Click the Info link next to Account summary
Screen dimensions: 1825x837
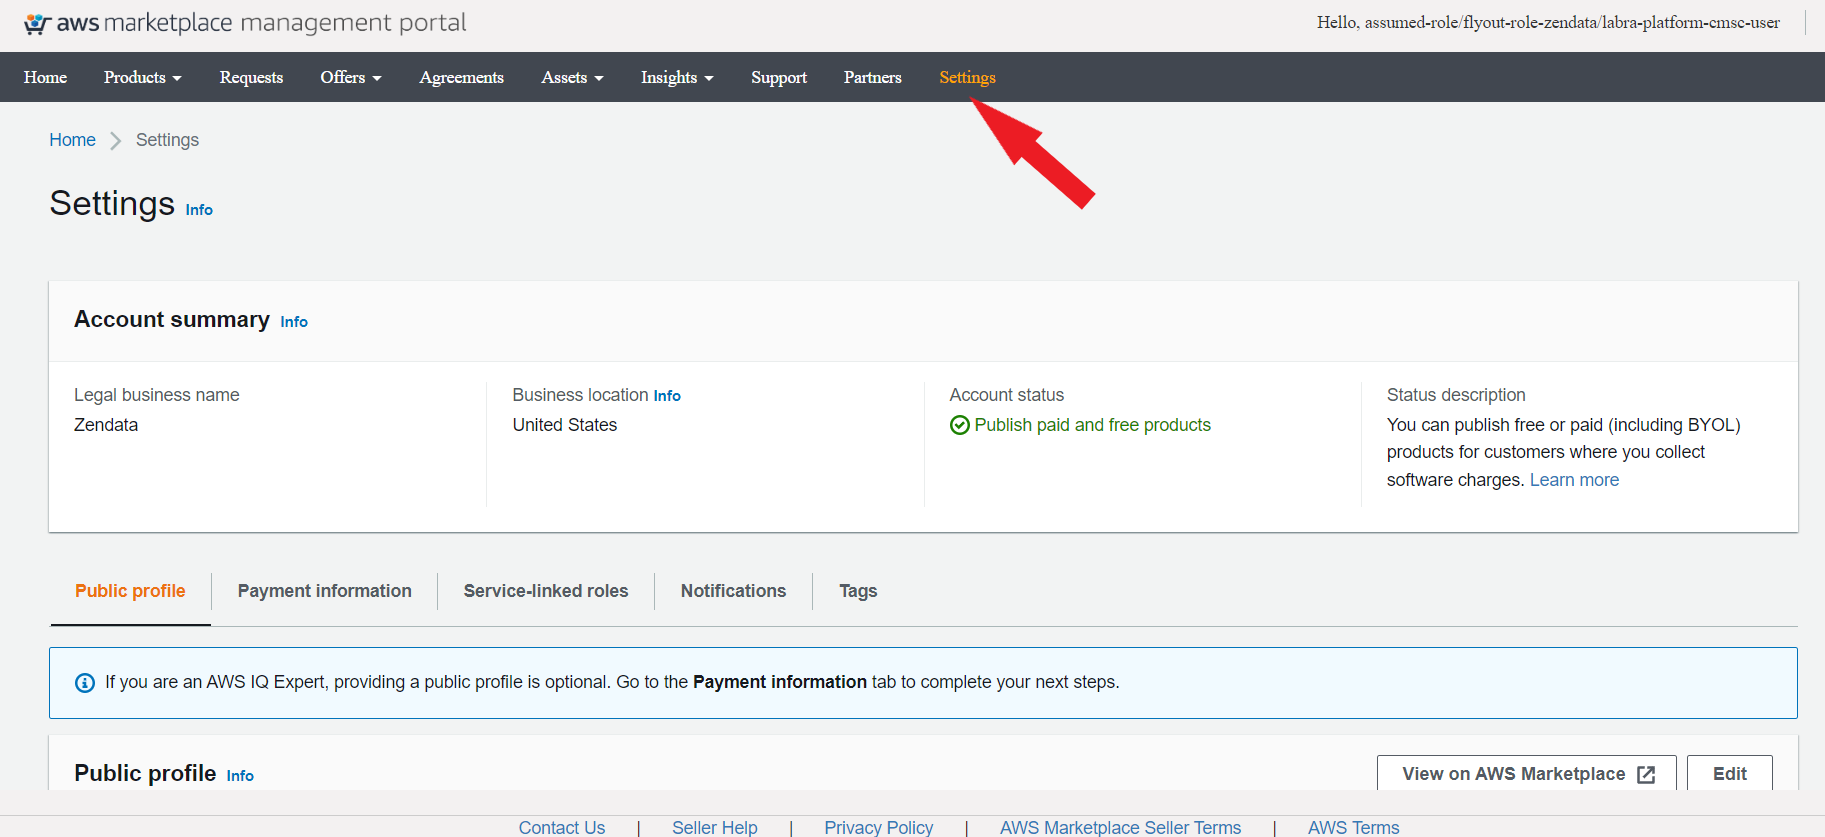[294, 322]
